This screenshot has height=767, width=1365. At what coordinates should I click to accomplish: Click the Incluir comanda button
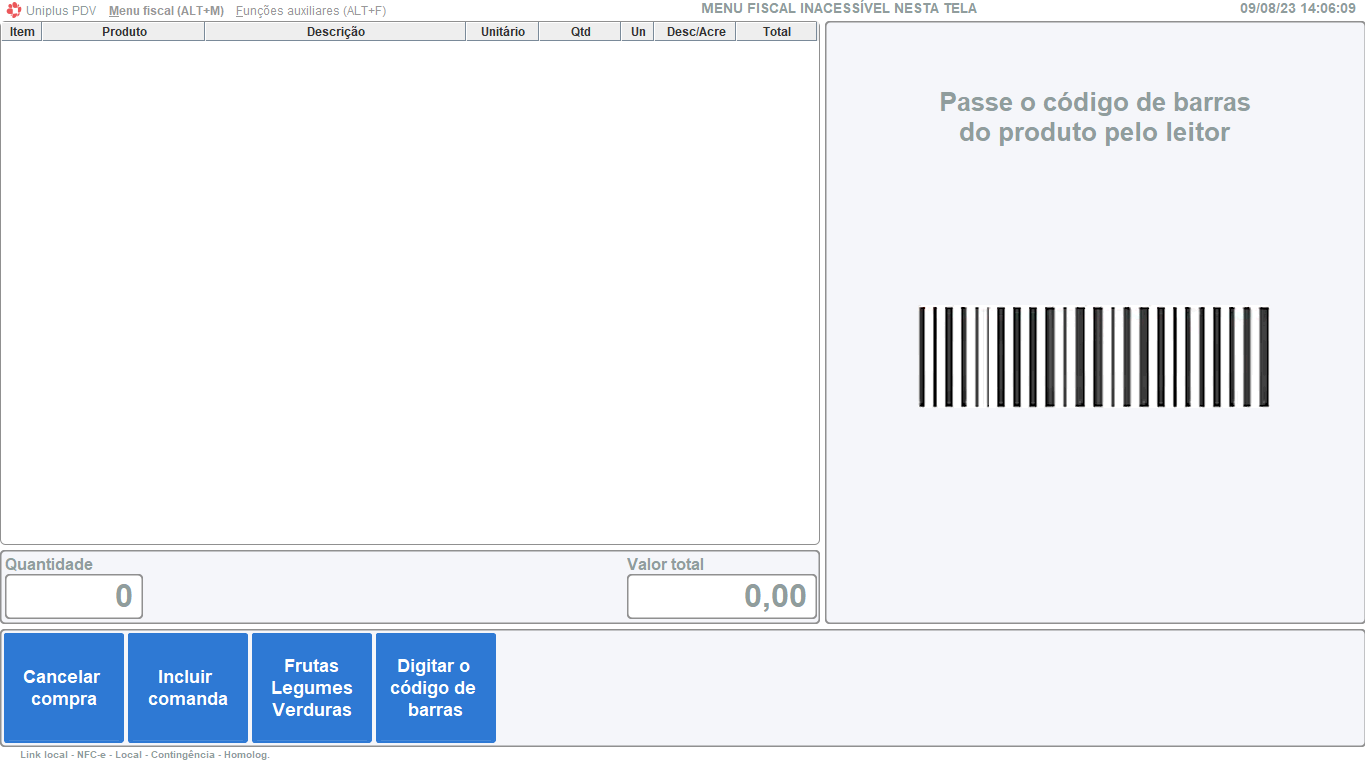coord(188,688)
